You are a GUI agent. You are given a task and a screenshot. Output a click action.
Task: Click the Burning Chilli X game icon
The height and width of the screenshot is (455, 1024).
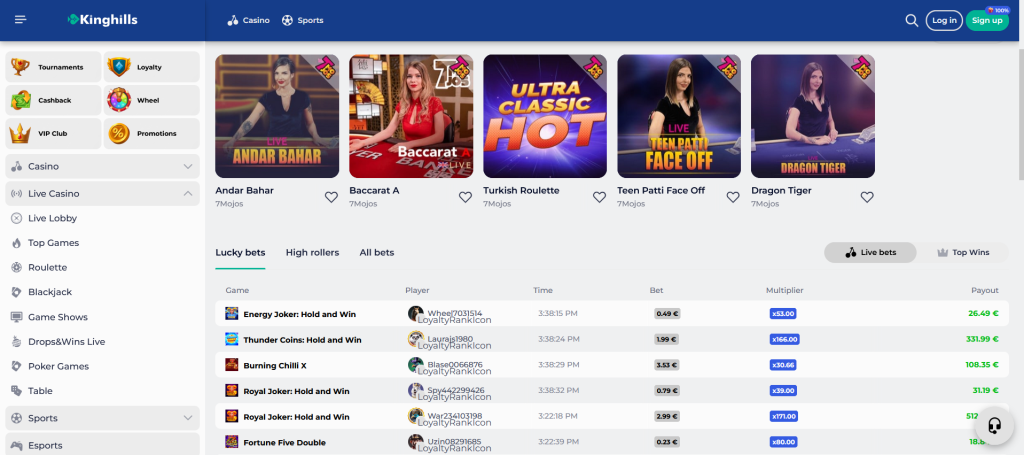(x=232, y=364)
